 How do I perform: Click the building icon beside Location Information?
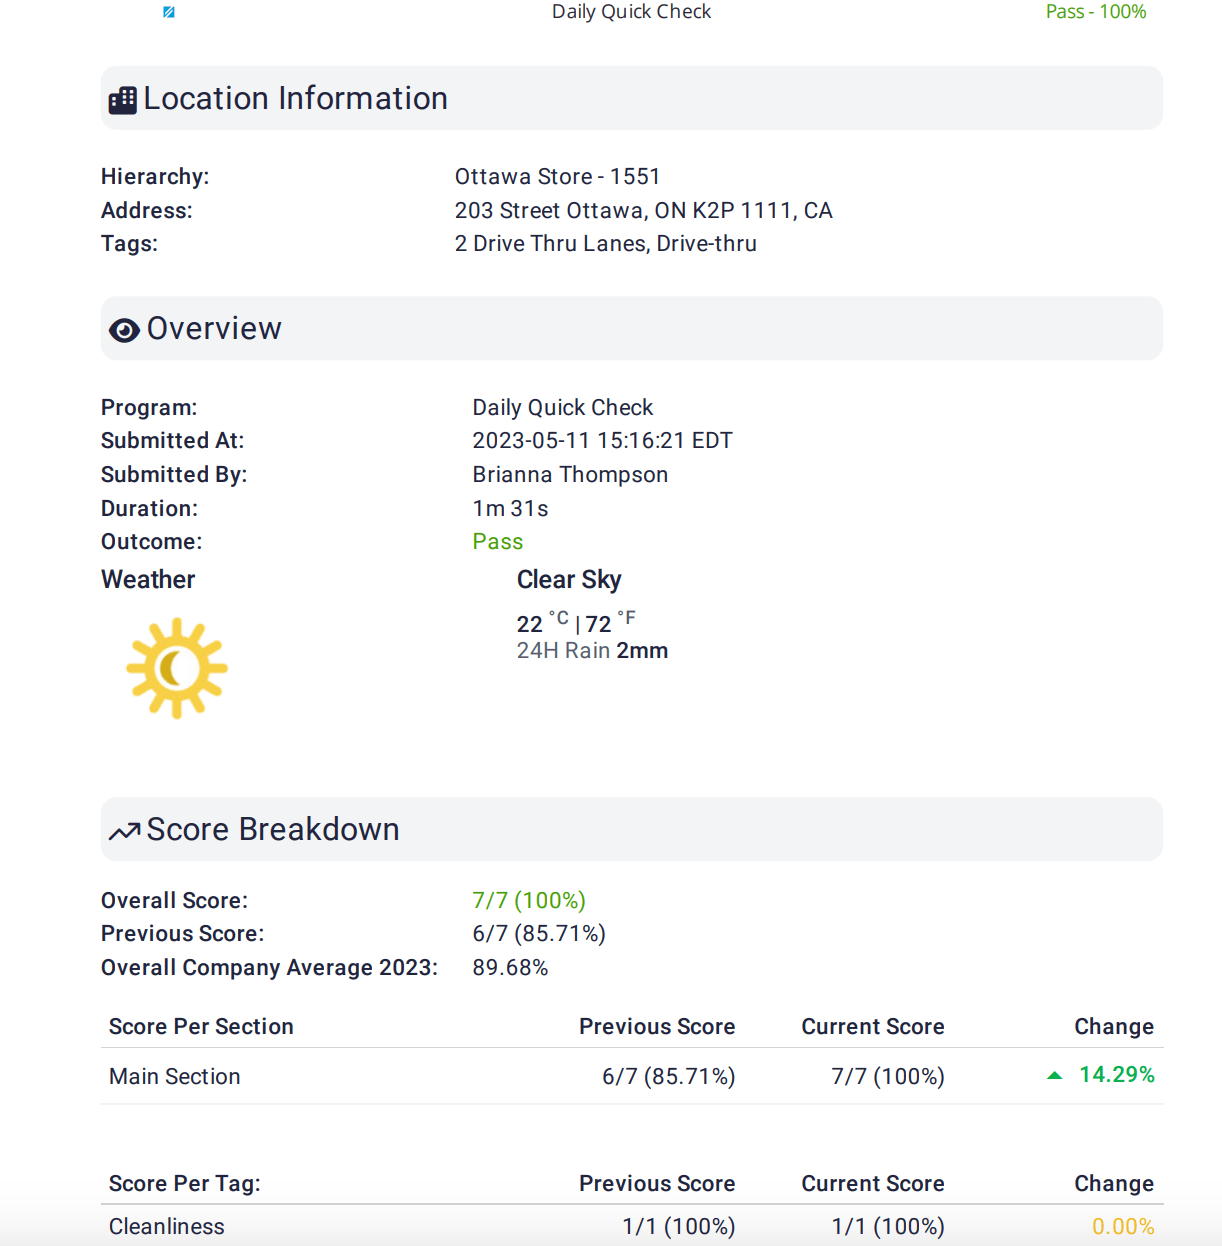pyautogui.click(x=123, y=100)
